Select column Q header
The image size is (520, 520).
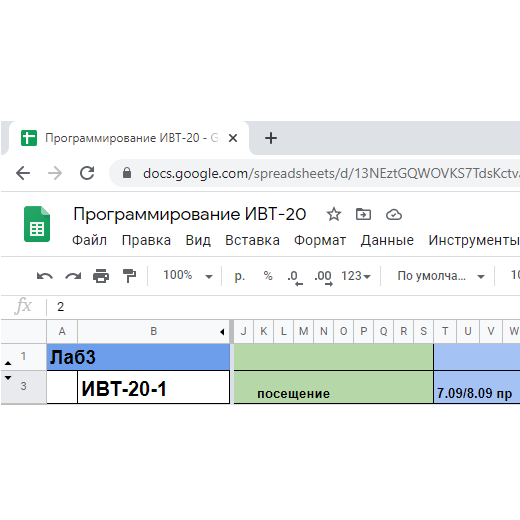384,331
